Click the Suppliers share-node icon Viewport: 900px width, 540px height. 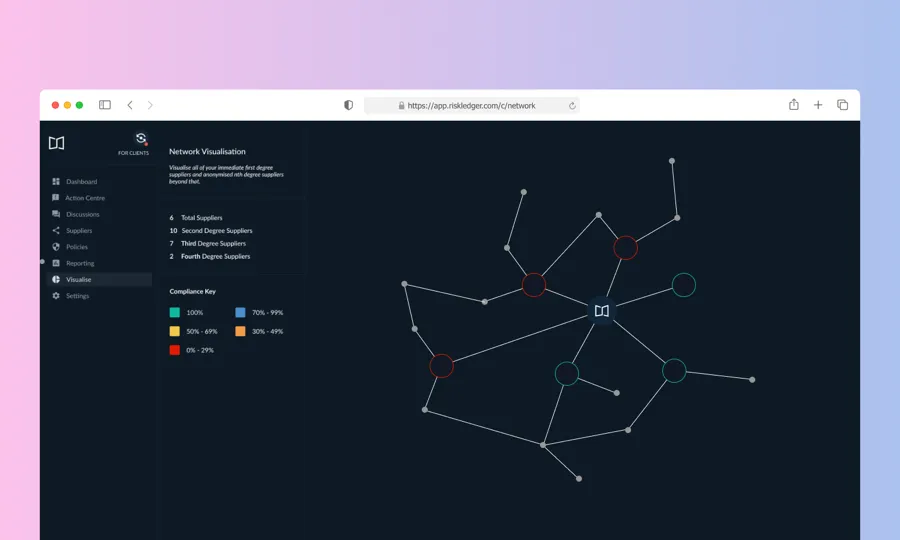[56, 230]
